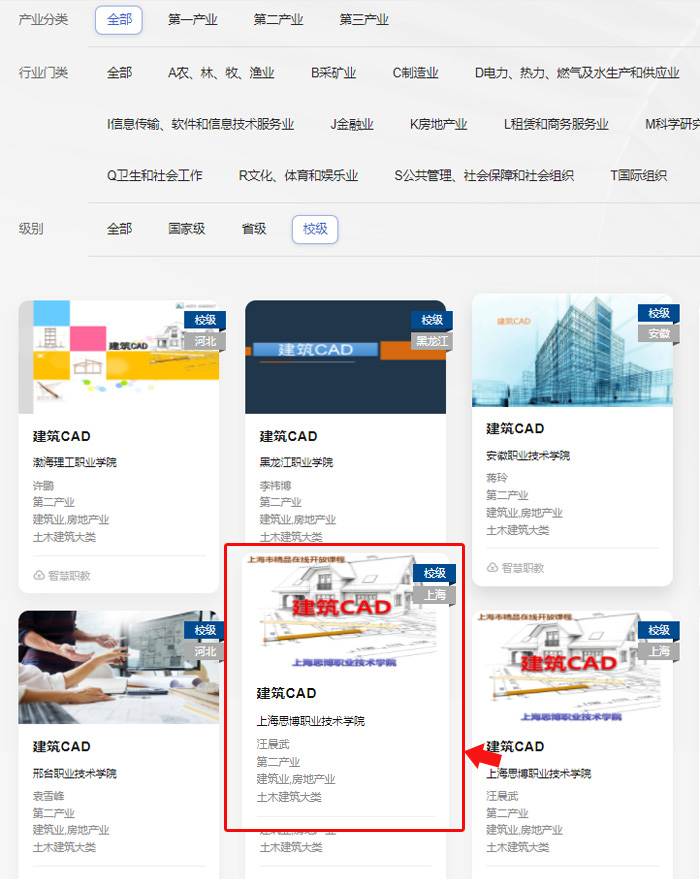
Task: Choose 国家级 level filter
Action: [x=186, y=229]
